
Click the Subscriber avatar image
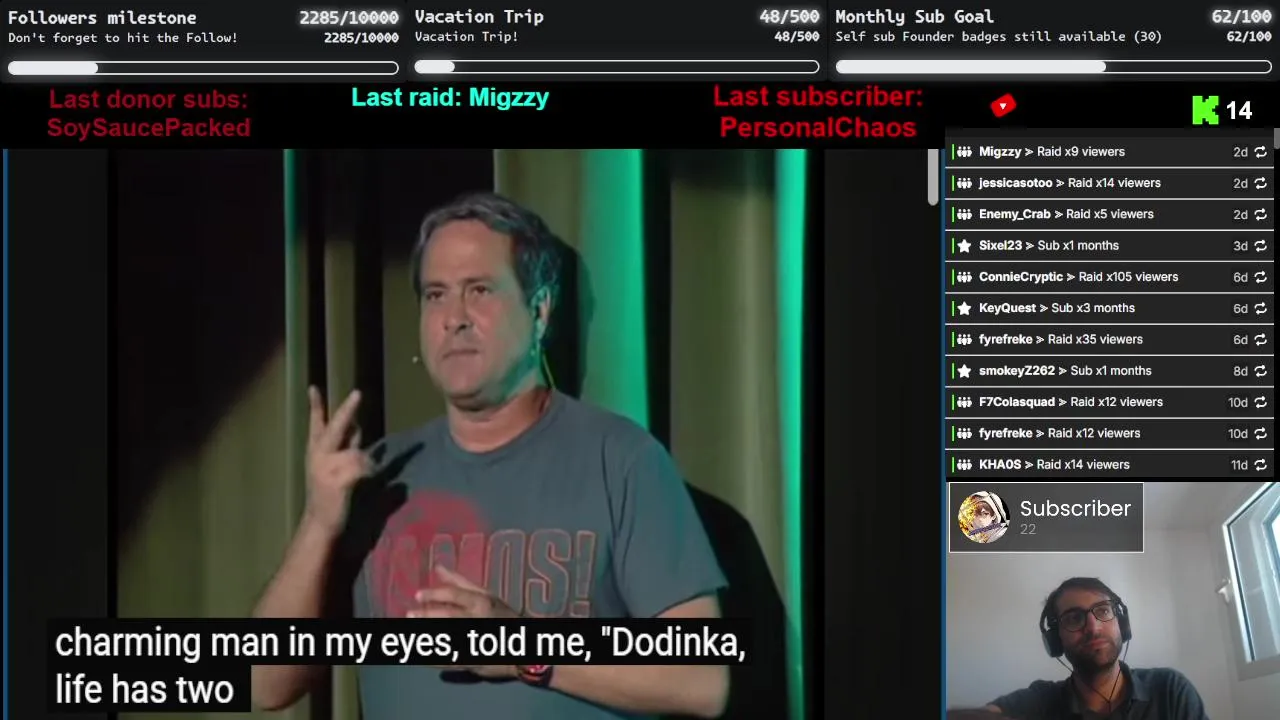[x=983, y=517]
